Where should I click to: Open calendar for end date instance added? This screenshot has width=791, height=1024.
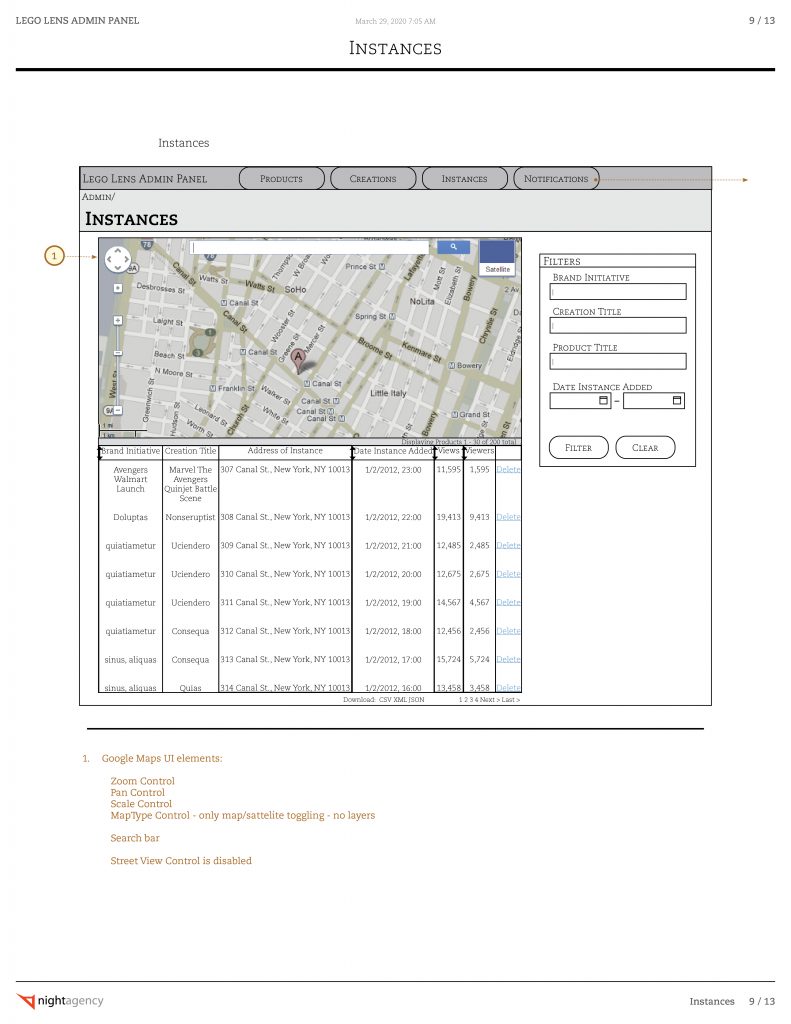[x=677, y=400]
